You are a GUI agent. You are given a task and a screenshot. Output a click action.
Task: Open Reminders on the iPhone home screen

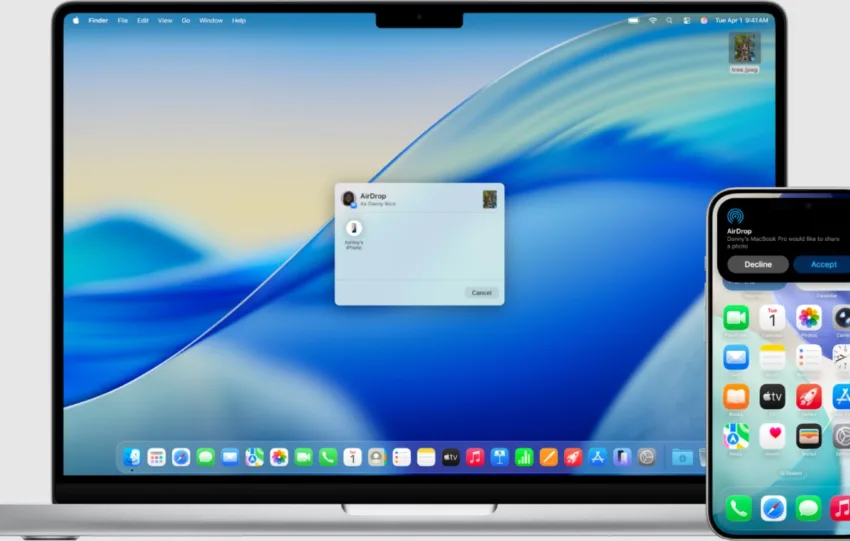[809, 358]
